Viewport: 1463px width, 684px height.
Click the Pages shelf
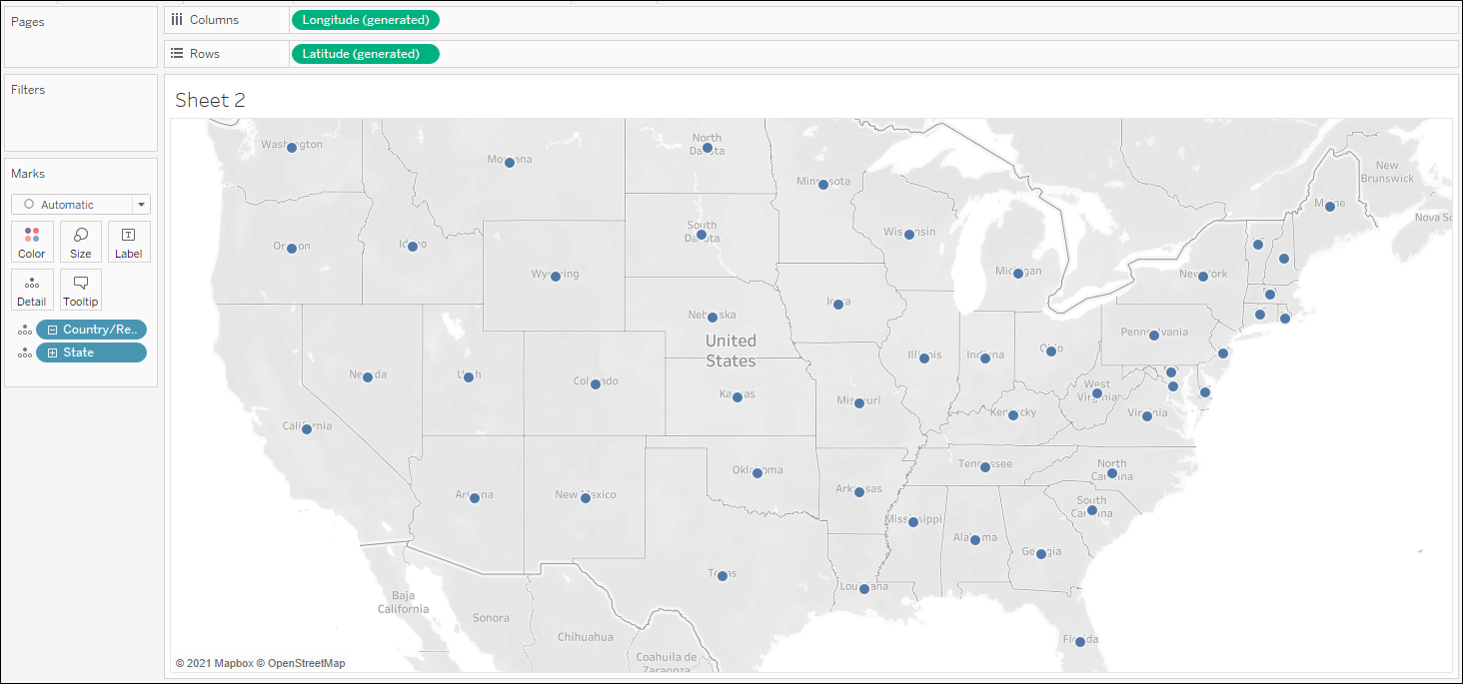[81, 37]
